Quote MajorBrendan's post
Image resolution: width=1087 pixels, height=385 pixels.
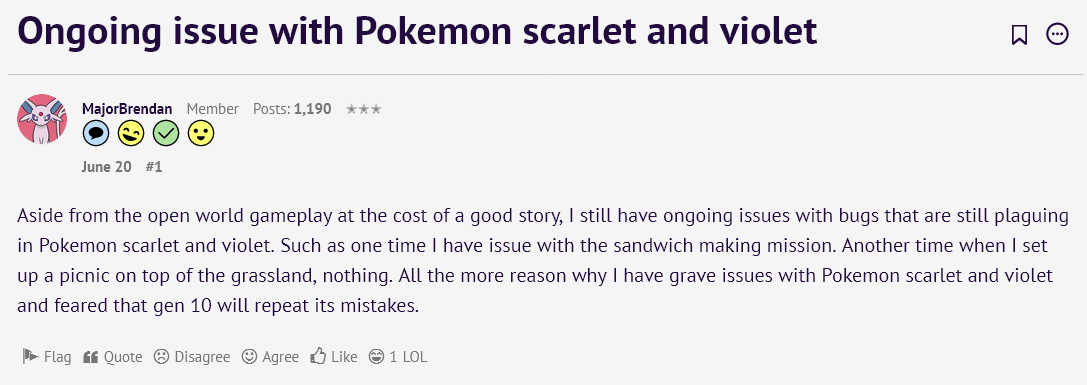(112, 357)
